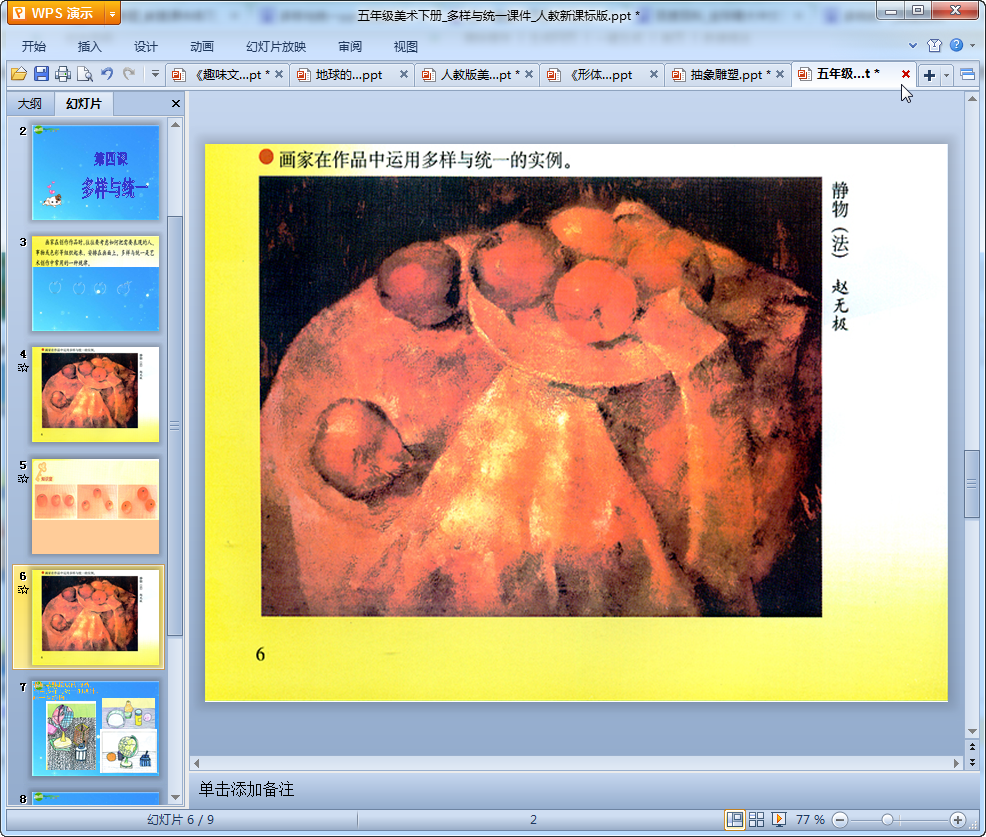The image size is (986, 837).
Task: Click the notes field 单击添加备注
Action: tap(246, 789)
